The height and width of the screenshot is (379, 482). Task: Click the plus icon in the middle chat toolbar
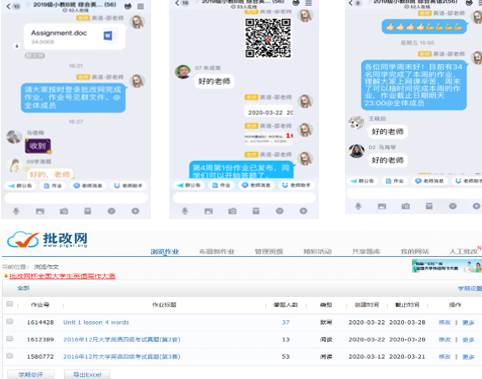point(303,211)
